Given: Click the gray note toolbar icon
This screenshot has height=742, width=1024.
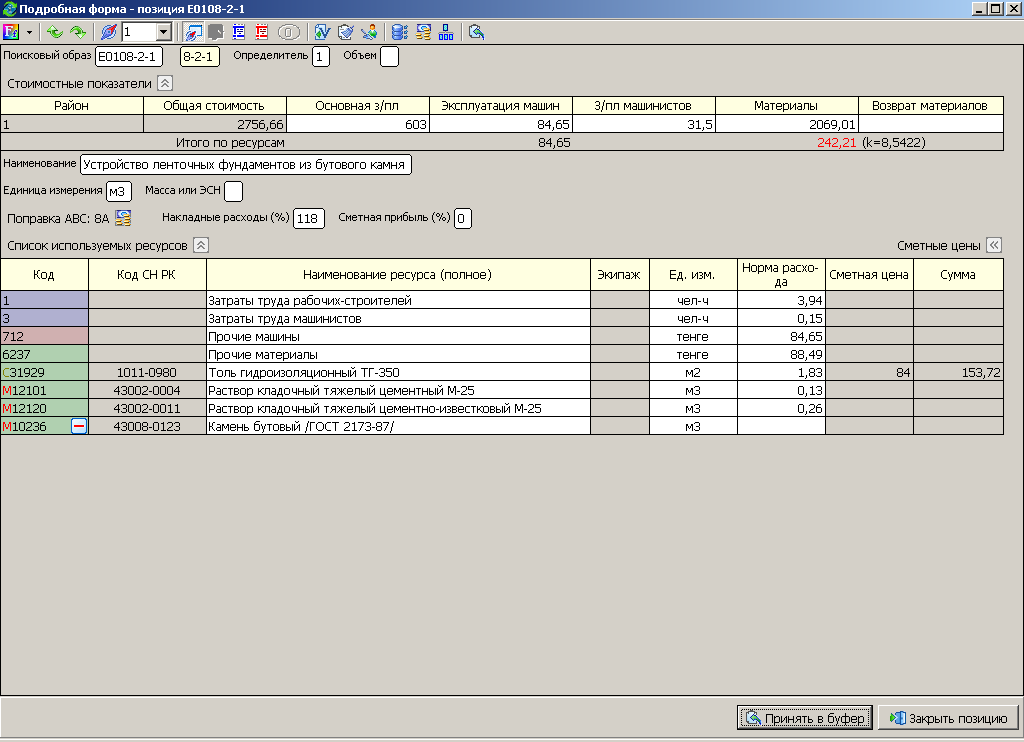Looking at the screenshot, I should click(216, 31).
